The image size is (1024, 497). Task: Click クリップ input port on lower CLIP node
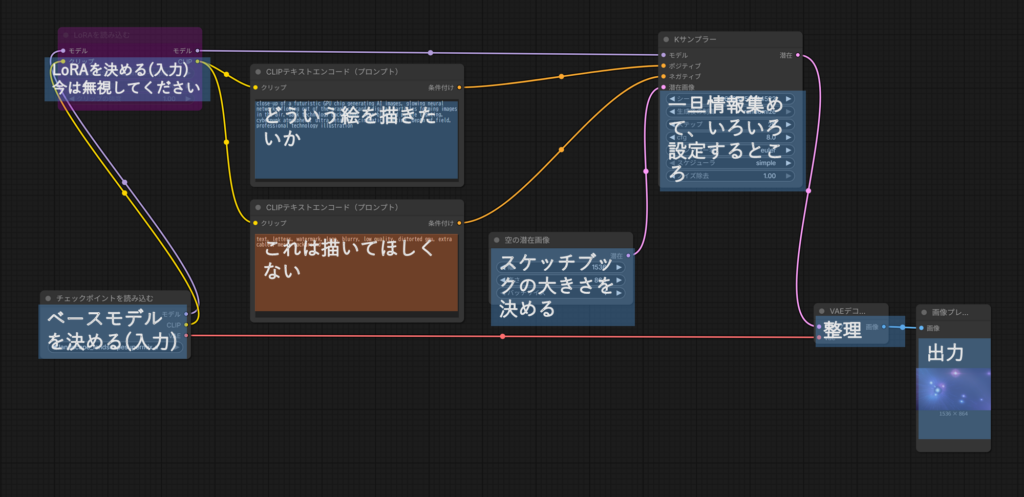point(256,222)
